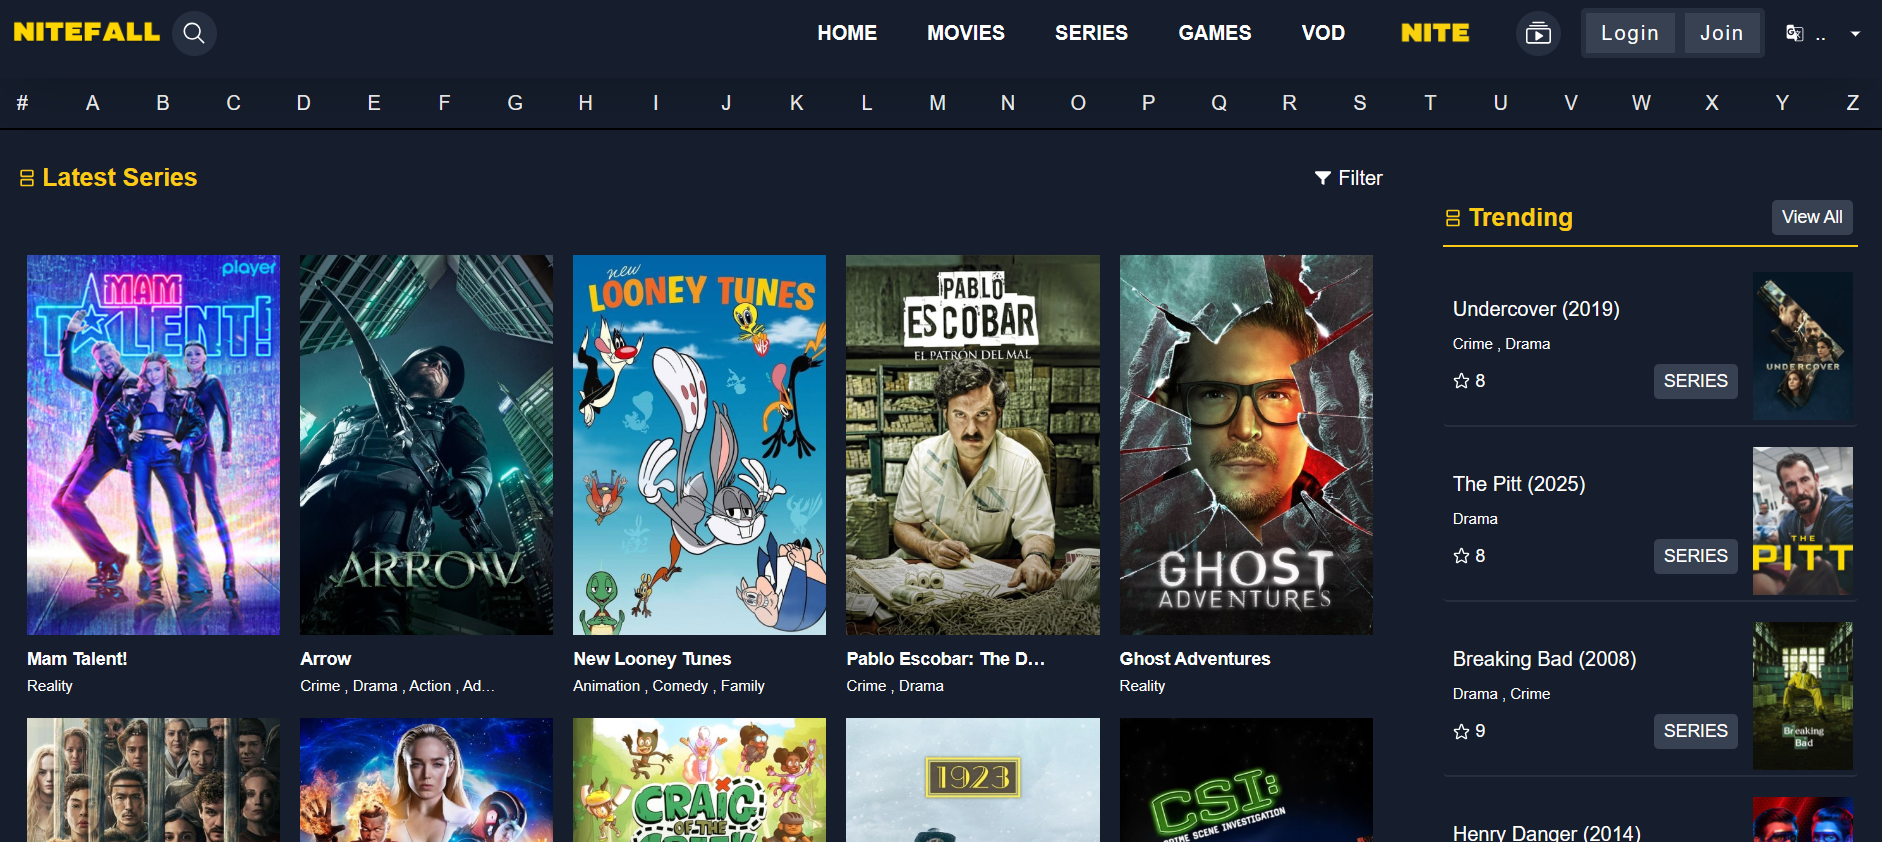1882x842 pixels.
Task: Open Breaking Bad trending thumbnail
Action: [x=1803, y=696]
